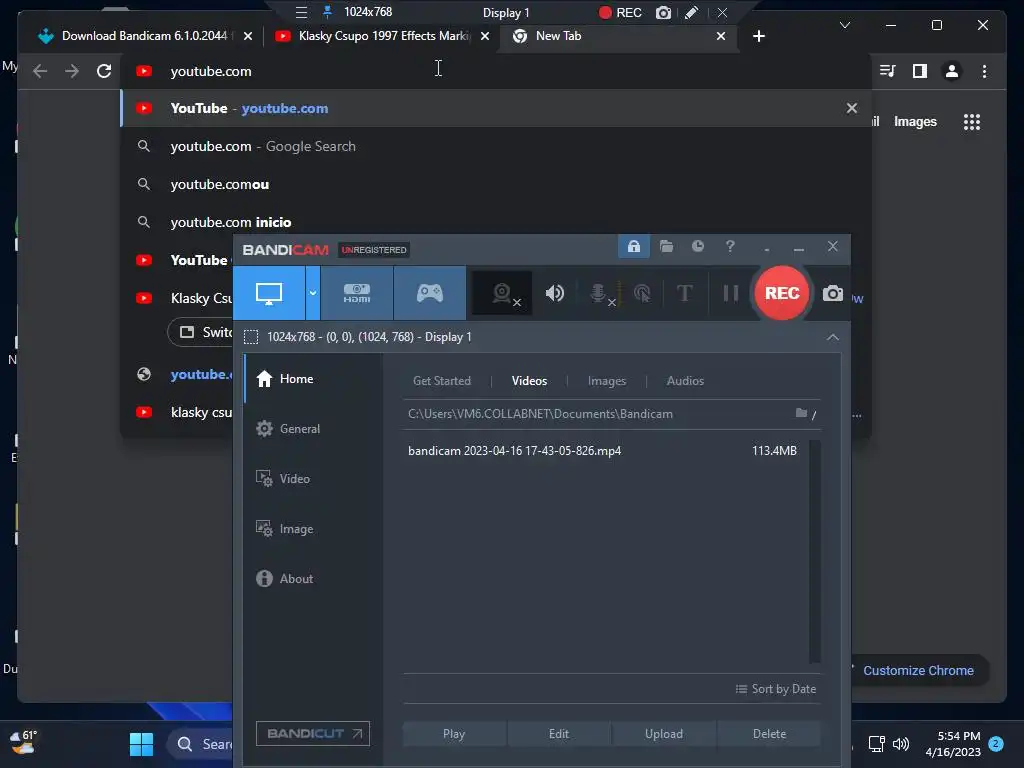1024x768 pixels.
Task: Click Customize Chrome button
Action: 919,671
